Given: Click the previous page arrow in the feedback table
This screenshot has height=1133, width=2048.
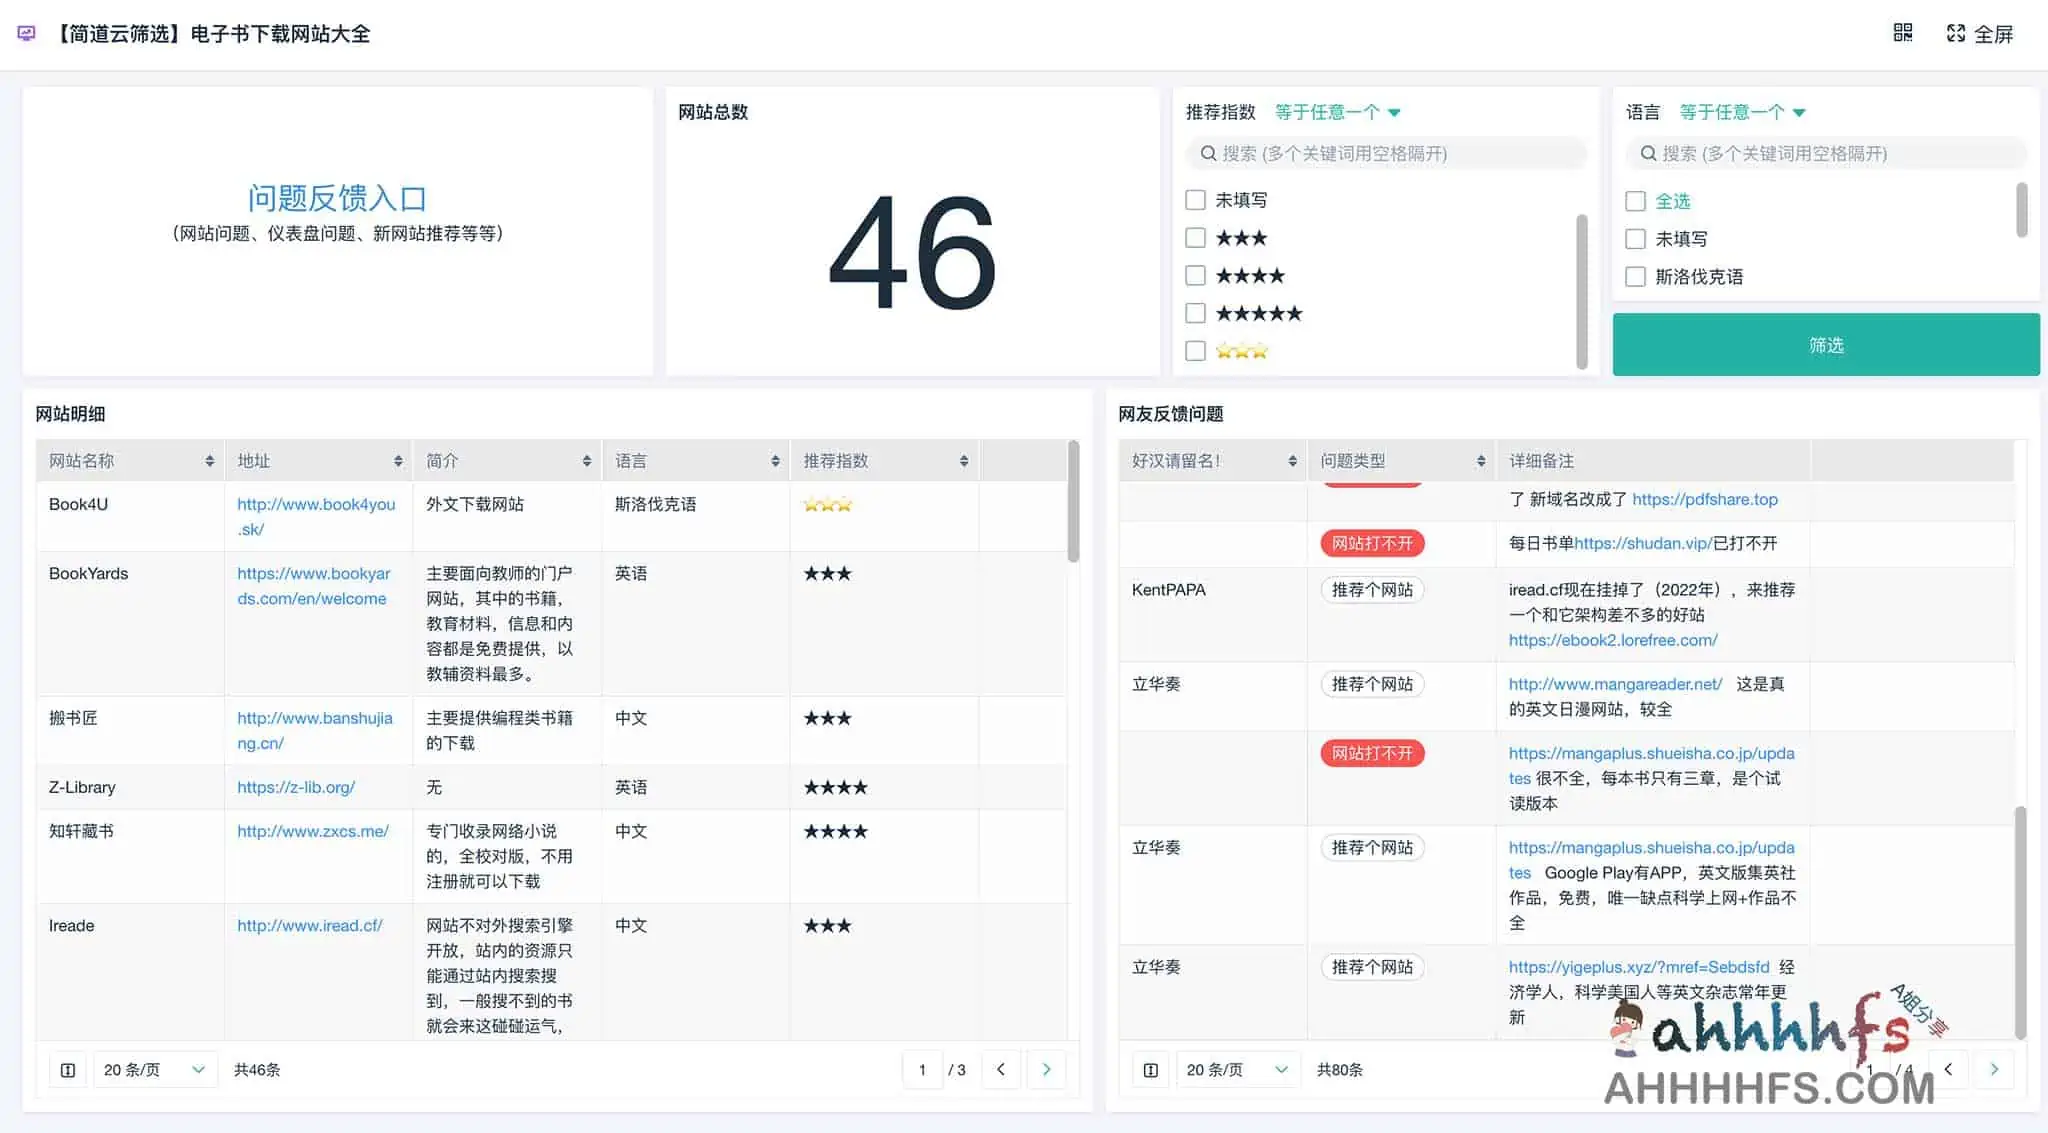Looking at the screenshot, I should (x=1949, y=1069).
